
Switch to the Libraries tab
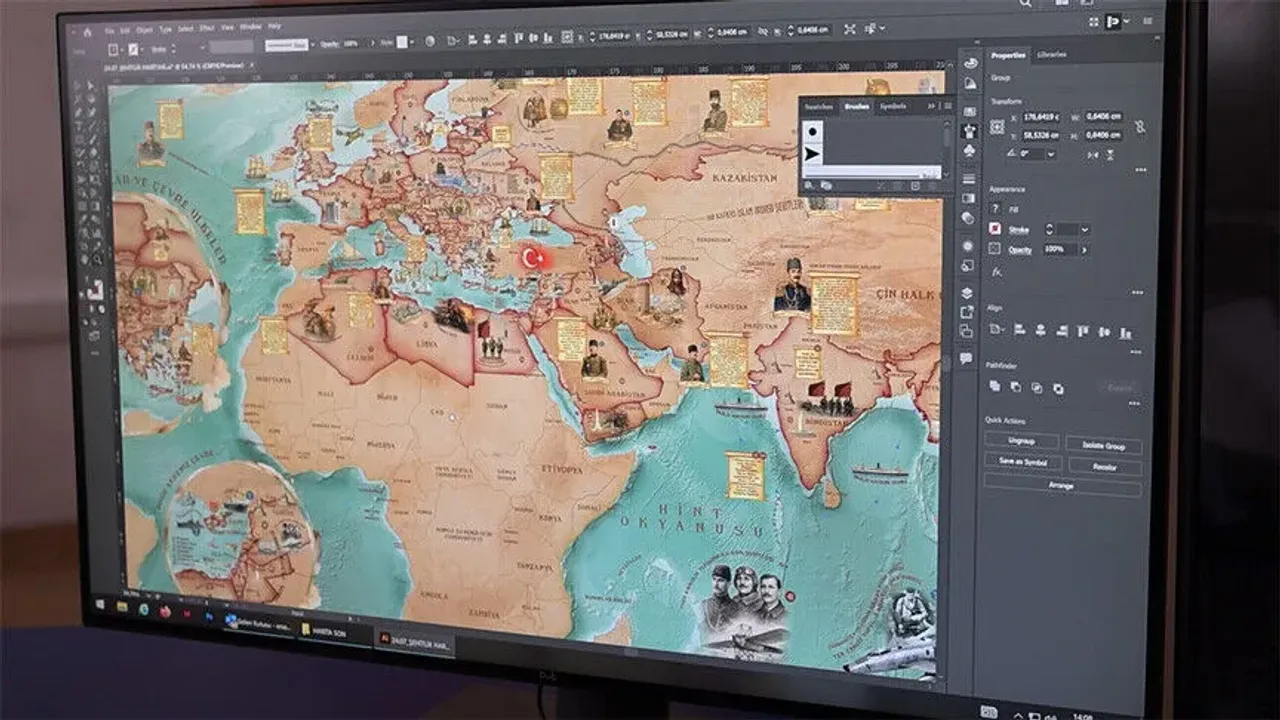[x=1051, y=54]
